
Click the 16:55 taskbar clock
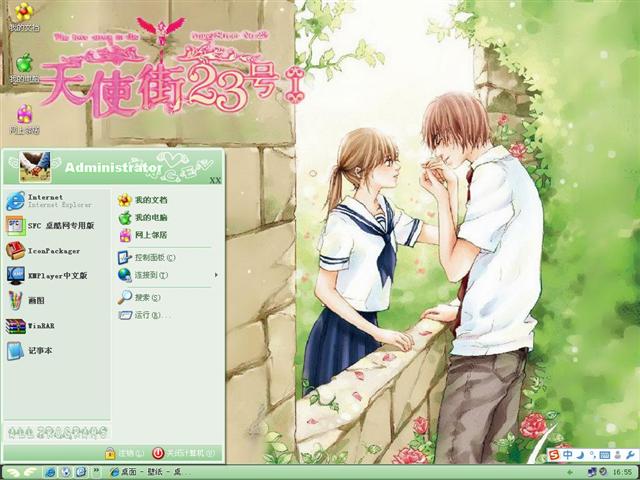pyautogui.click(x=622, y=472)
